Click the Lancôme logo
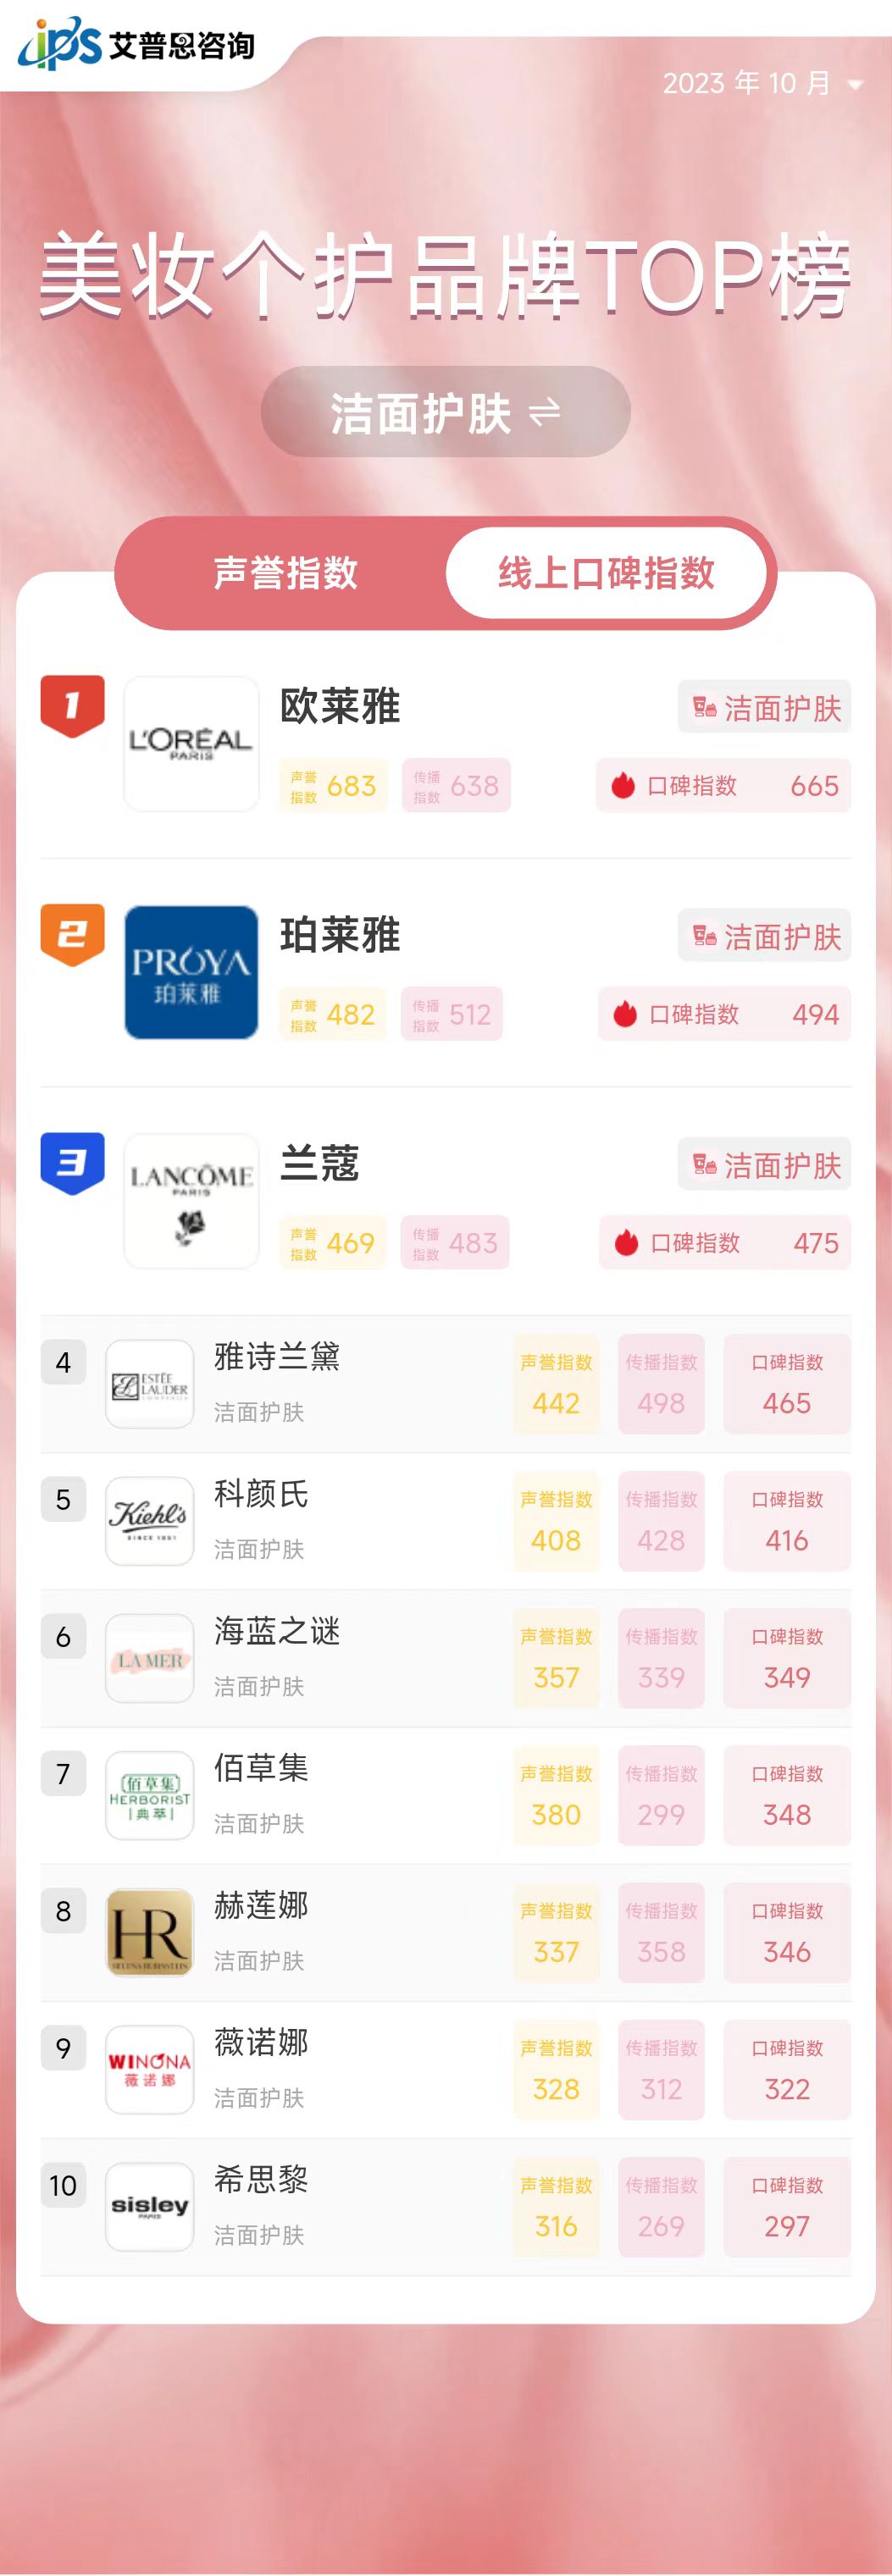The width and height of the screenshot is (892, 2576). coord(191,1201)
